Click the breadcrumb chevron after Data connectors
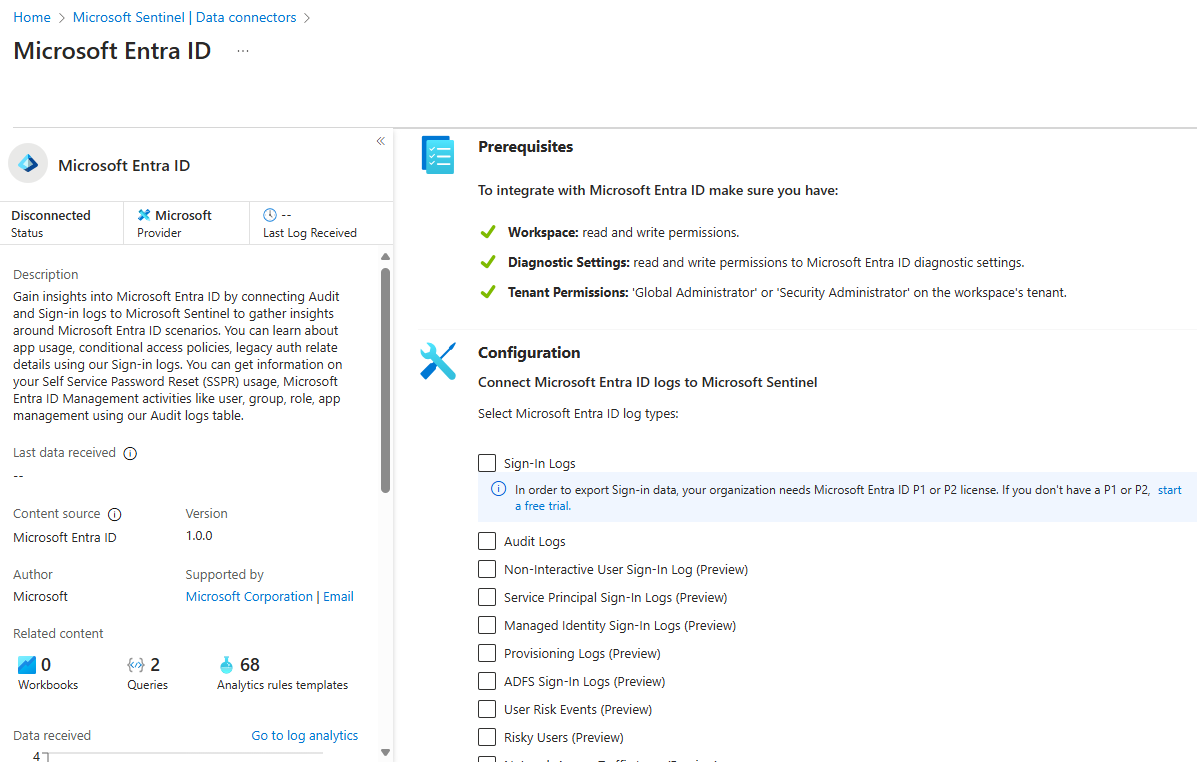 (x=307, y=17)
